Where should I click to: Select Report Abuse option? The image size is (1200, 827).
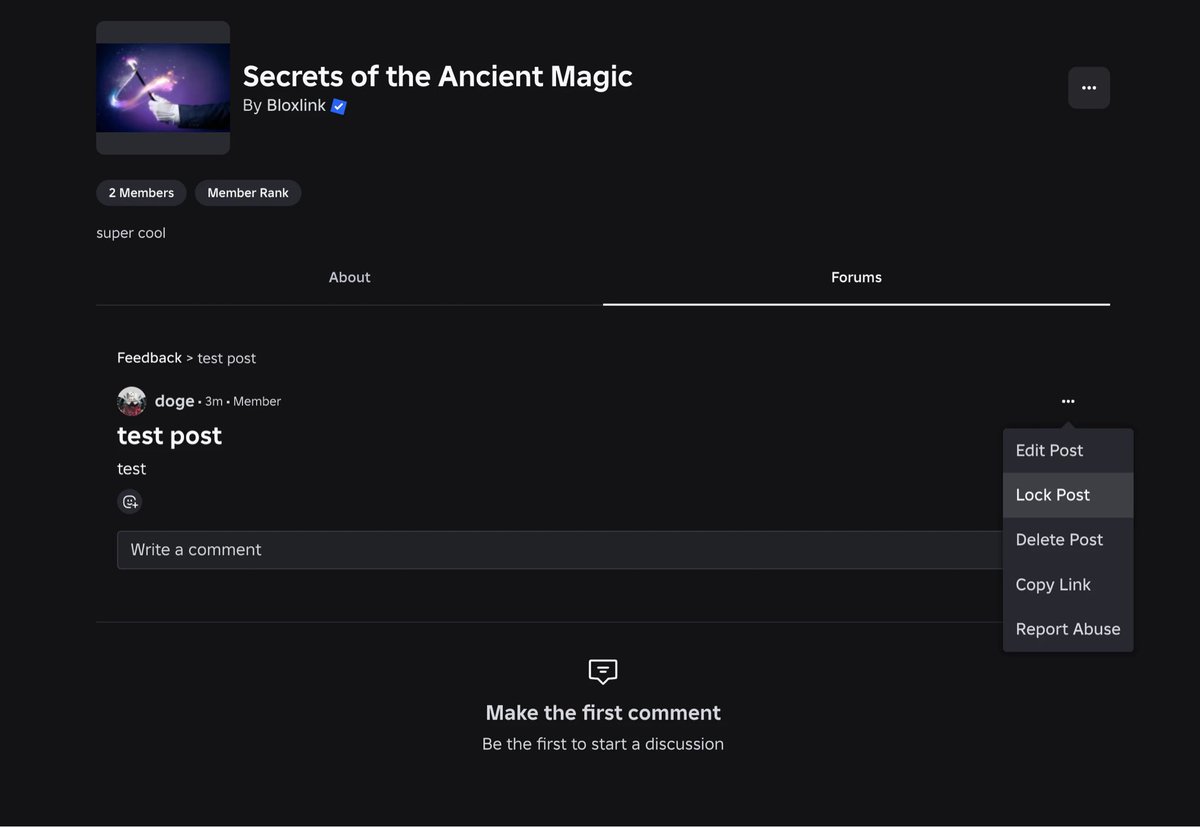click(x=1068, y=629)
